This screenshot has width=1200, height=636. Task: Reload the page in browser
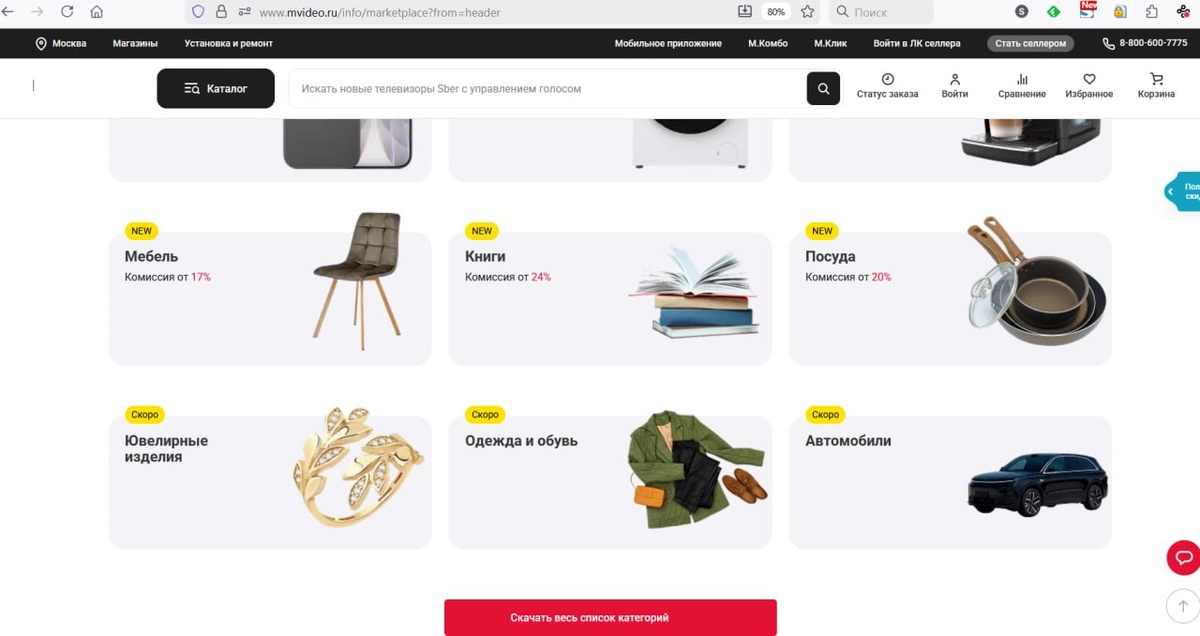67,12
